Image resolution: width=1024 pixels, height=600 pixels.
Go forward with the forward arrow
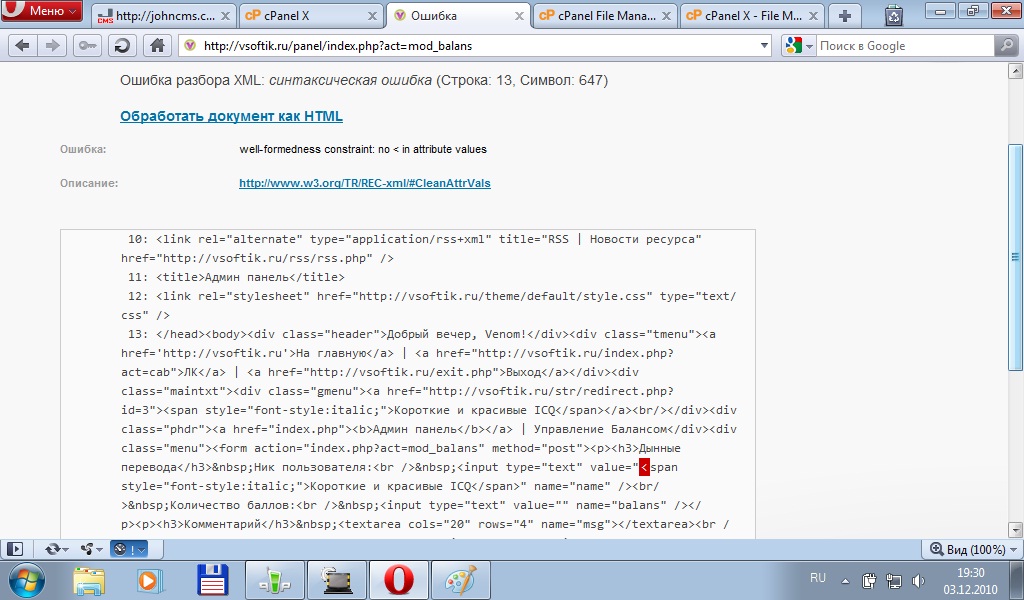click(x=52, y=46)
